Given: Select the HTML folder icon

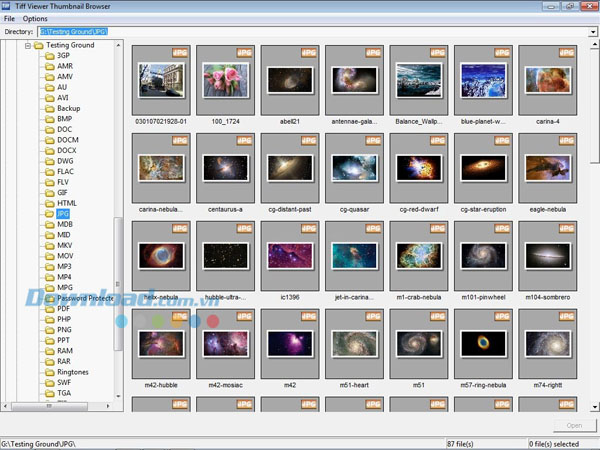Looking at the screenshot, I should (x=48, y=203).
